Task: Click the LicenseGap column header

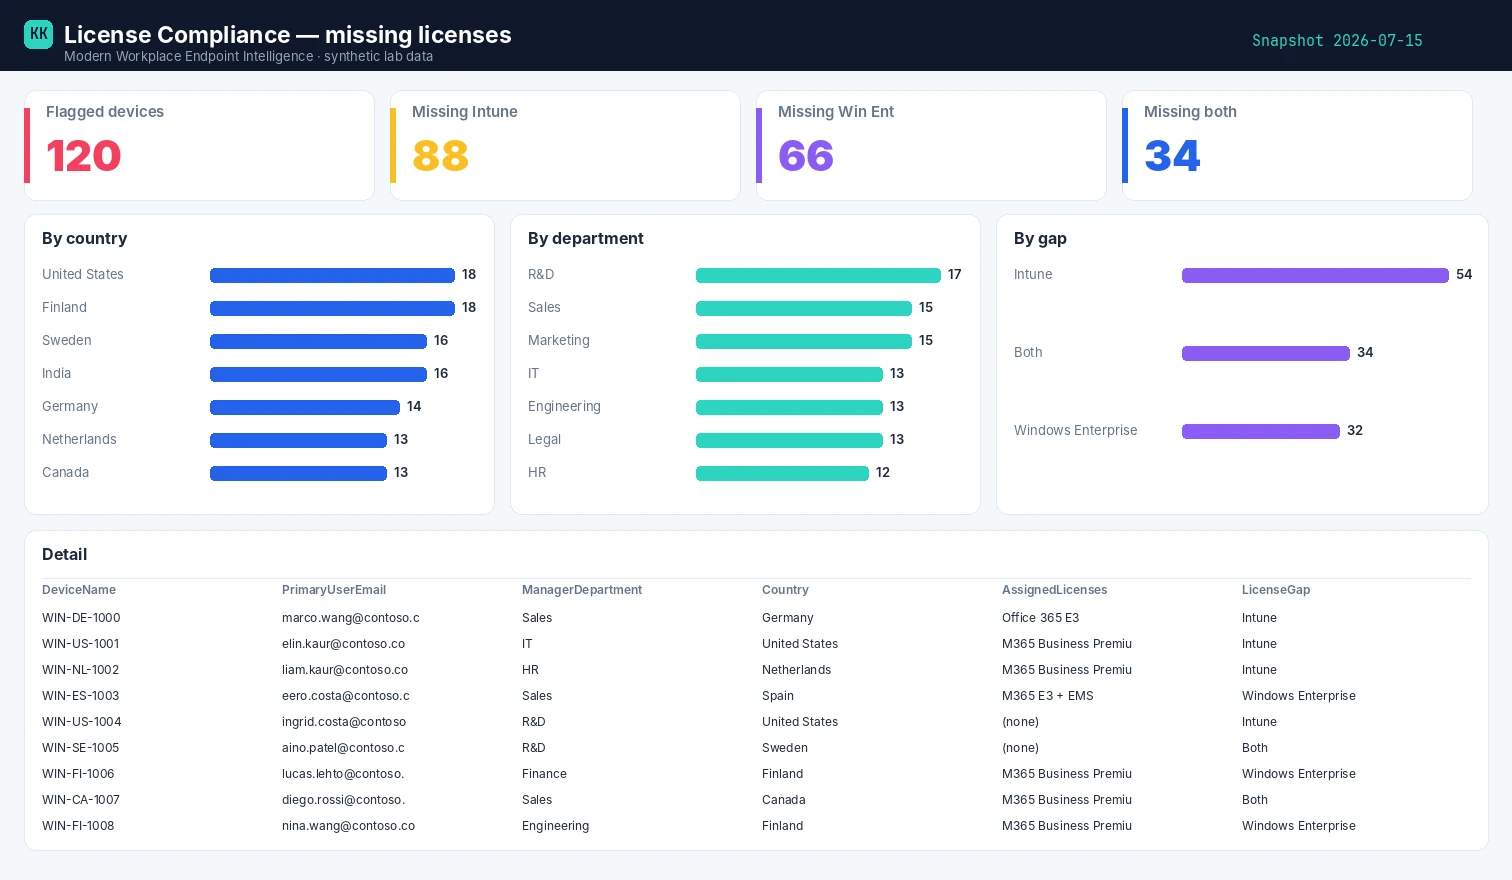Action: (1276, 590)
